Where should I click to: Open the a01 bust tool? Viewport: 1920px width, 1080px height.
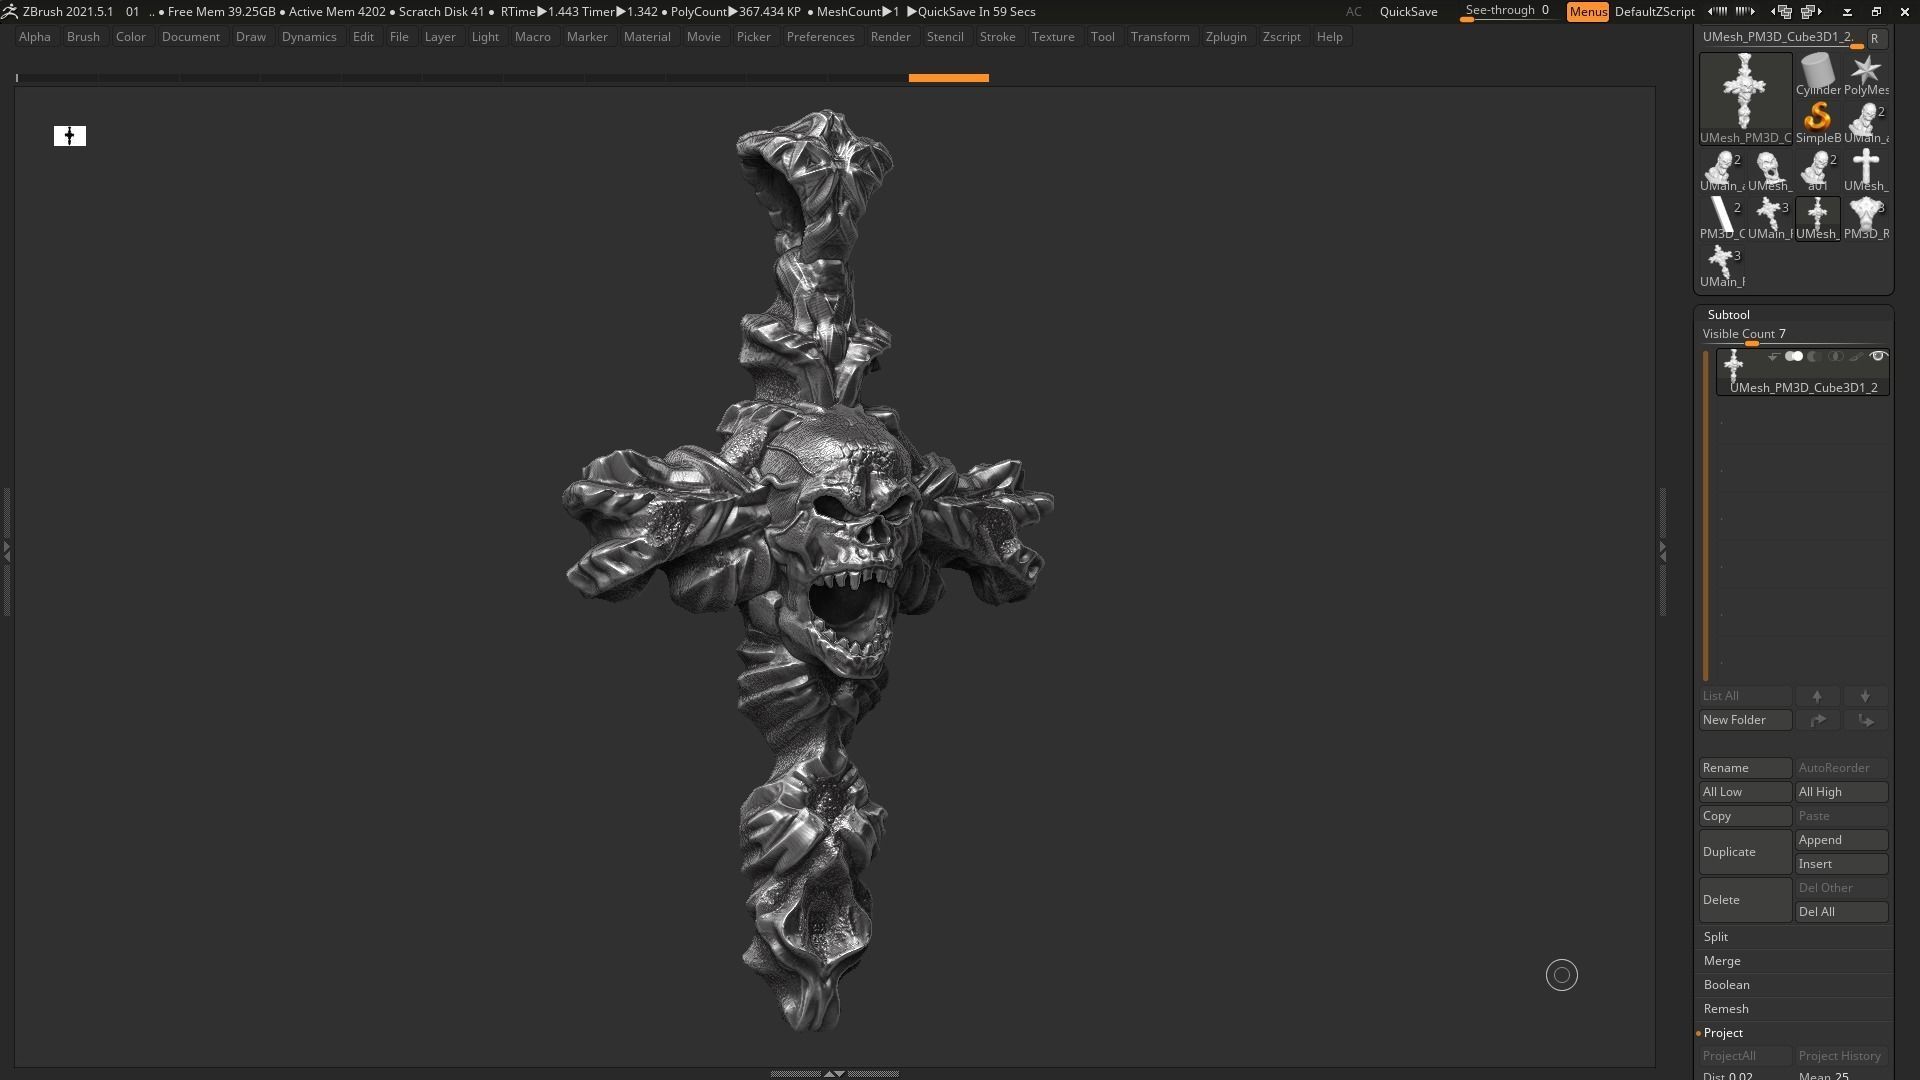tap(1817, 171)
